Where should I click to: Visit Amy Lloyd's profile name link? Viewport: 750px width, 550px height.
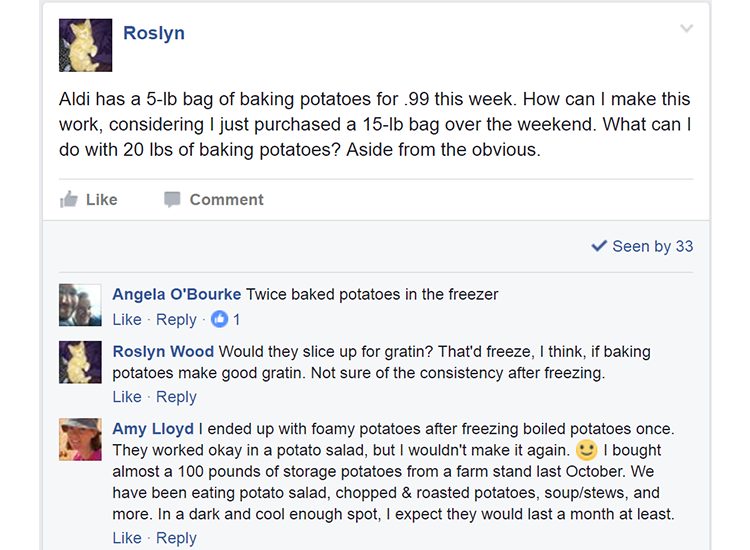pyautogui.click(x=152, y=429)
